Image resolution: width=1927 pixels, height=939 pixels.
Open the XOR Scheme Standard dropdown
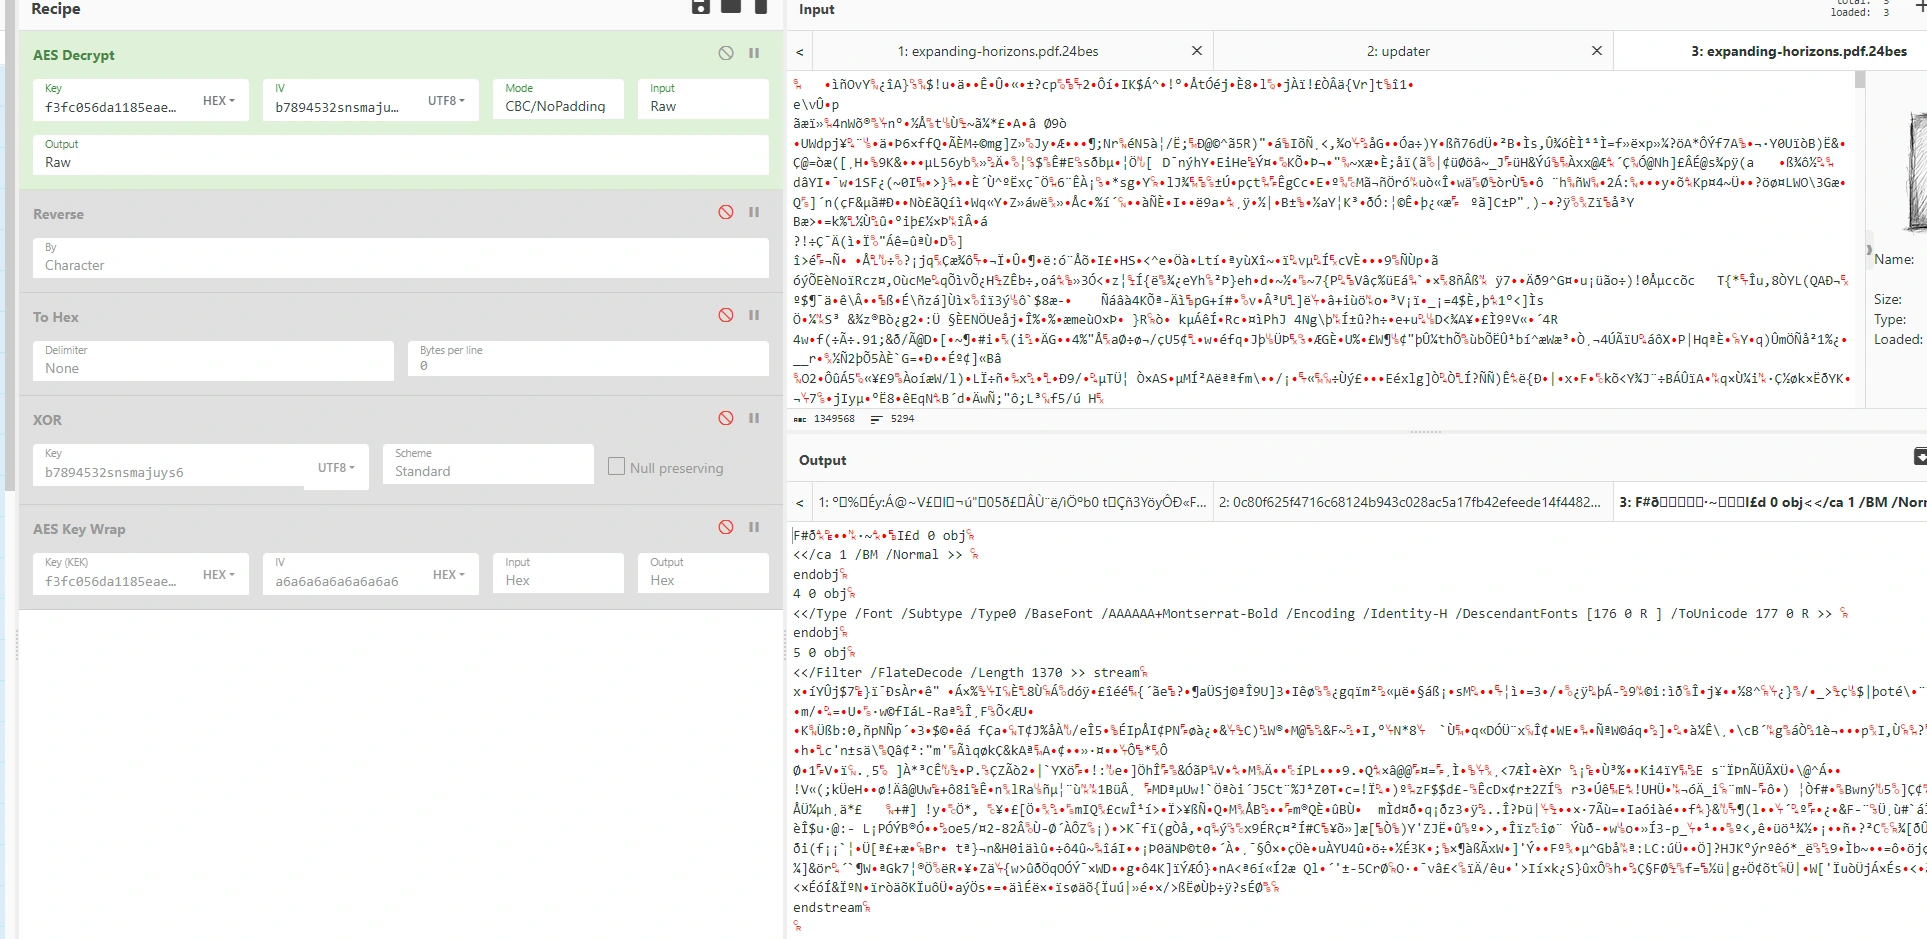[488, 464]
